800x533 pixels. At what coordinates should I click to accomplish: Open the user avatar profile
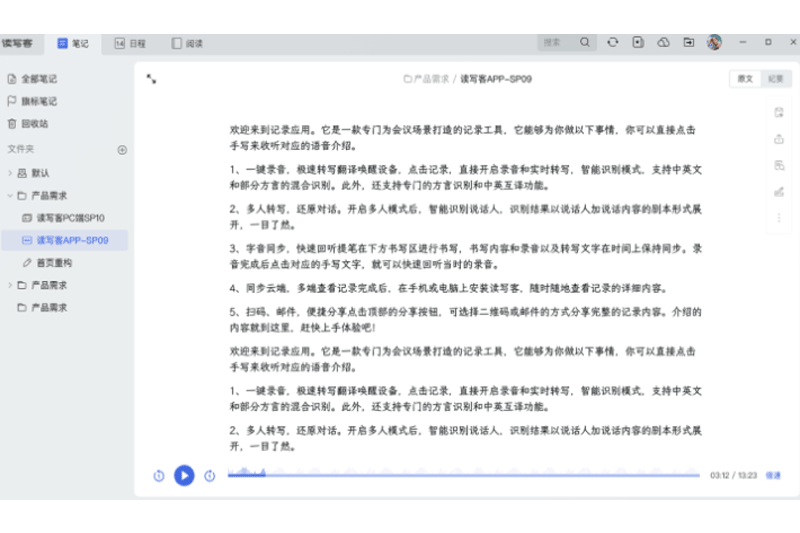[714, 43]
